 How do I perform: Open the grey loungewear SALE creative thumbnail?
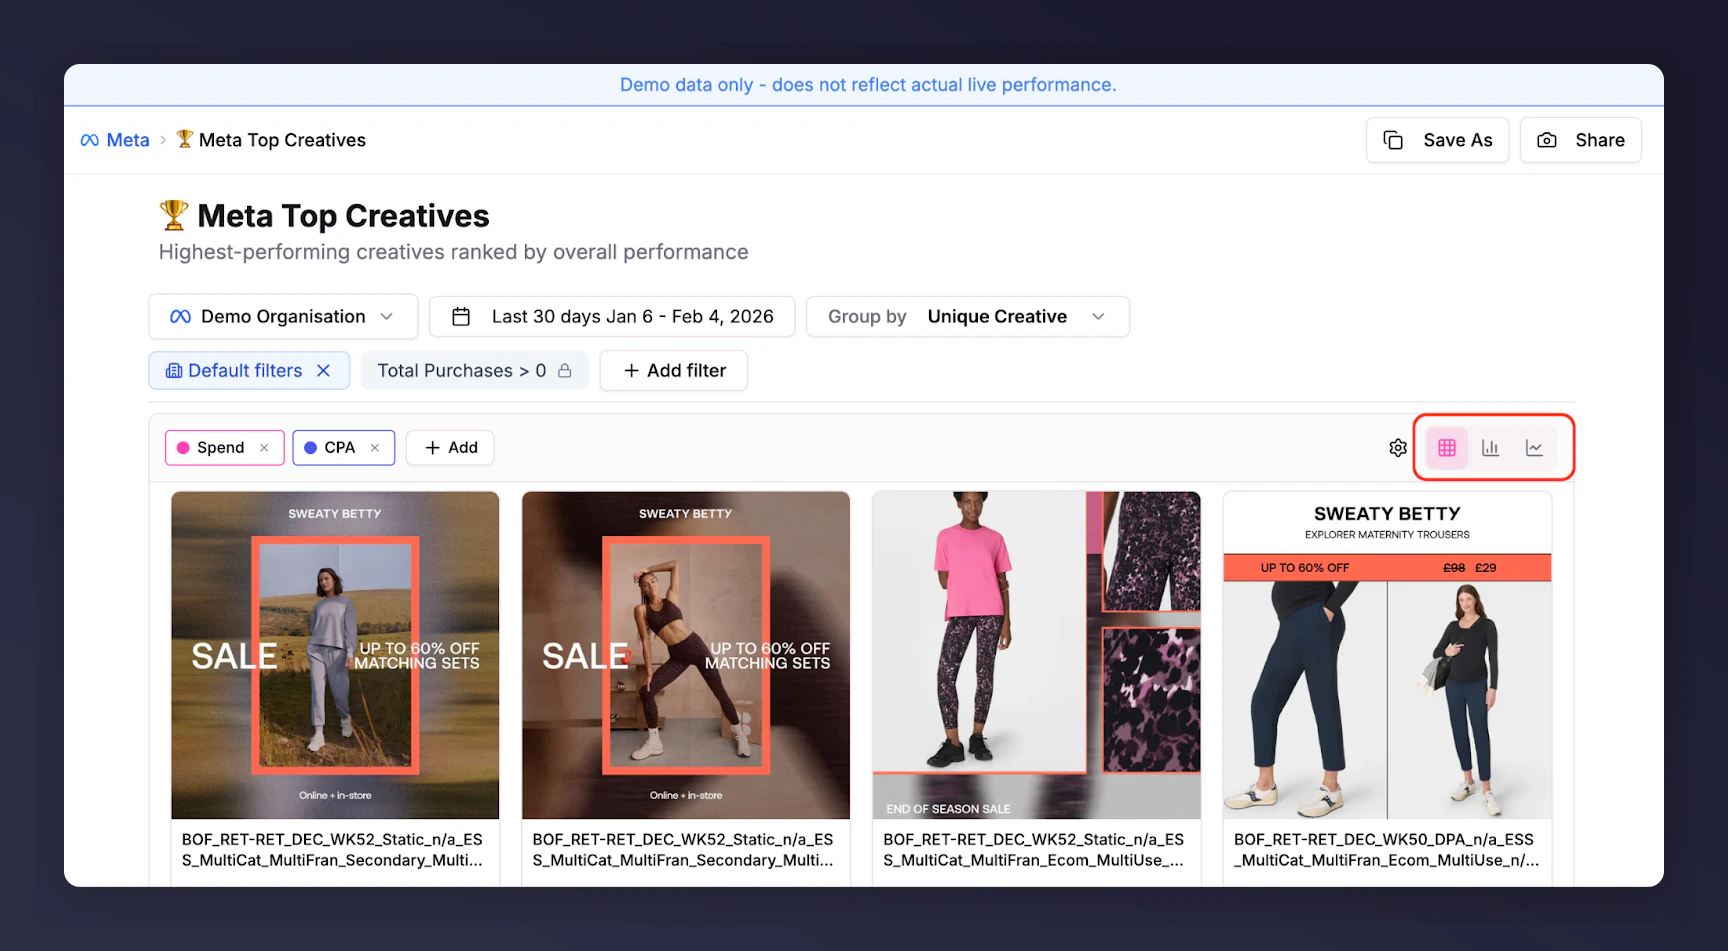[335, 655]
